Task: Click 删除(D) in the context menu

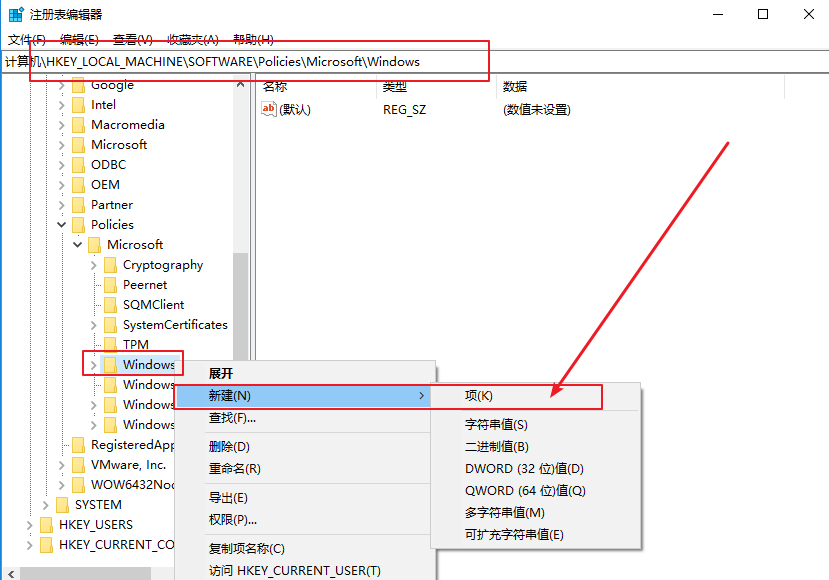Action: click(x=229, y=446)
